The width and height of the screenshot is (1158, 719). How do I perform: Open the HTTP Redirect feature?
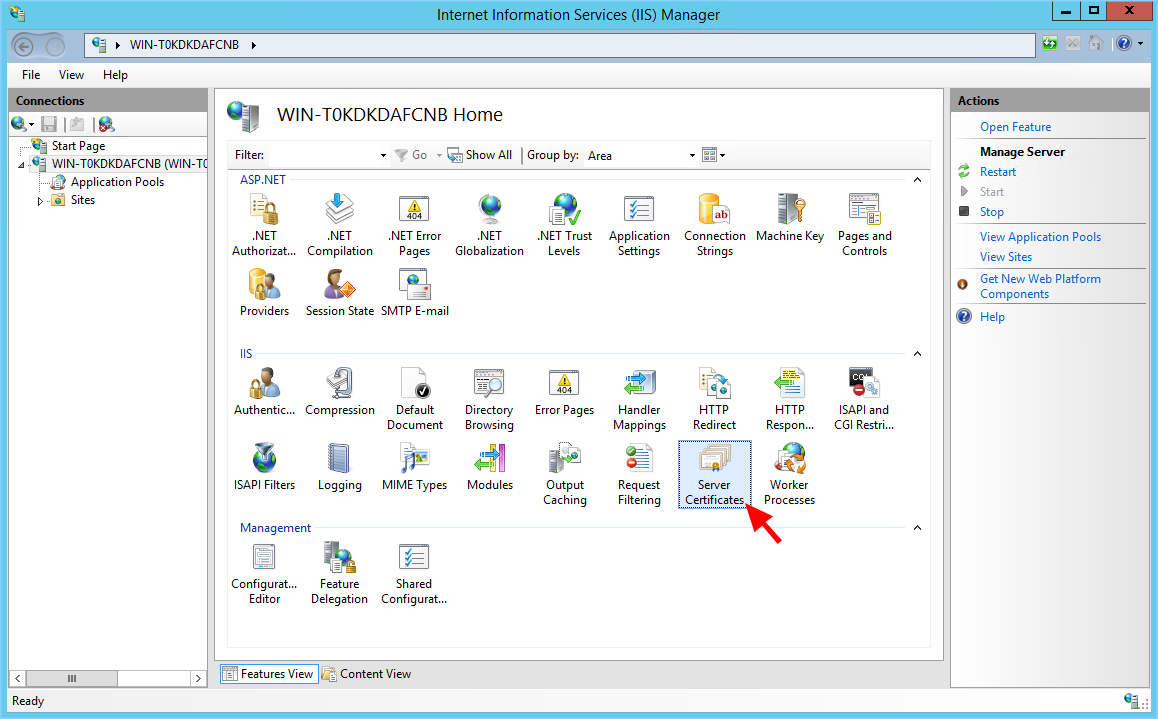tap(714, 399)
